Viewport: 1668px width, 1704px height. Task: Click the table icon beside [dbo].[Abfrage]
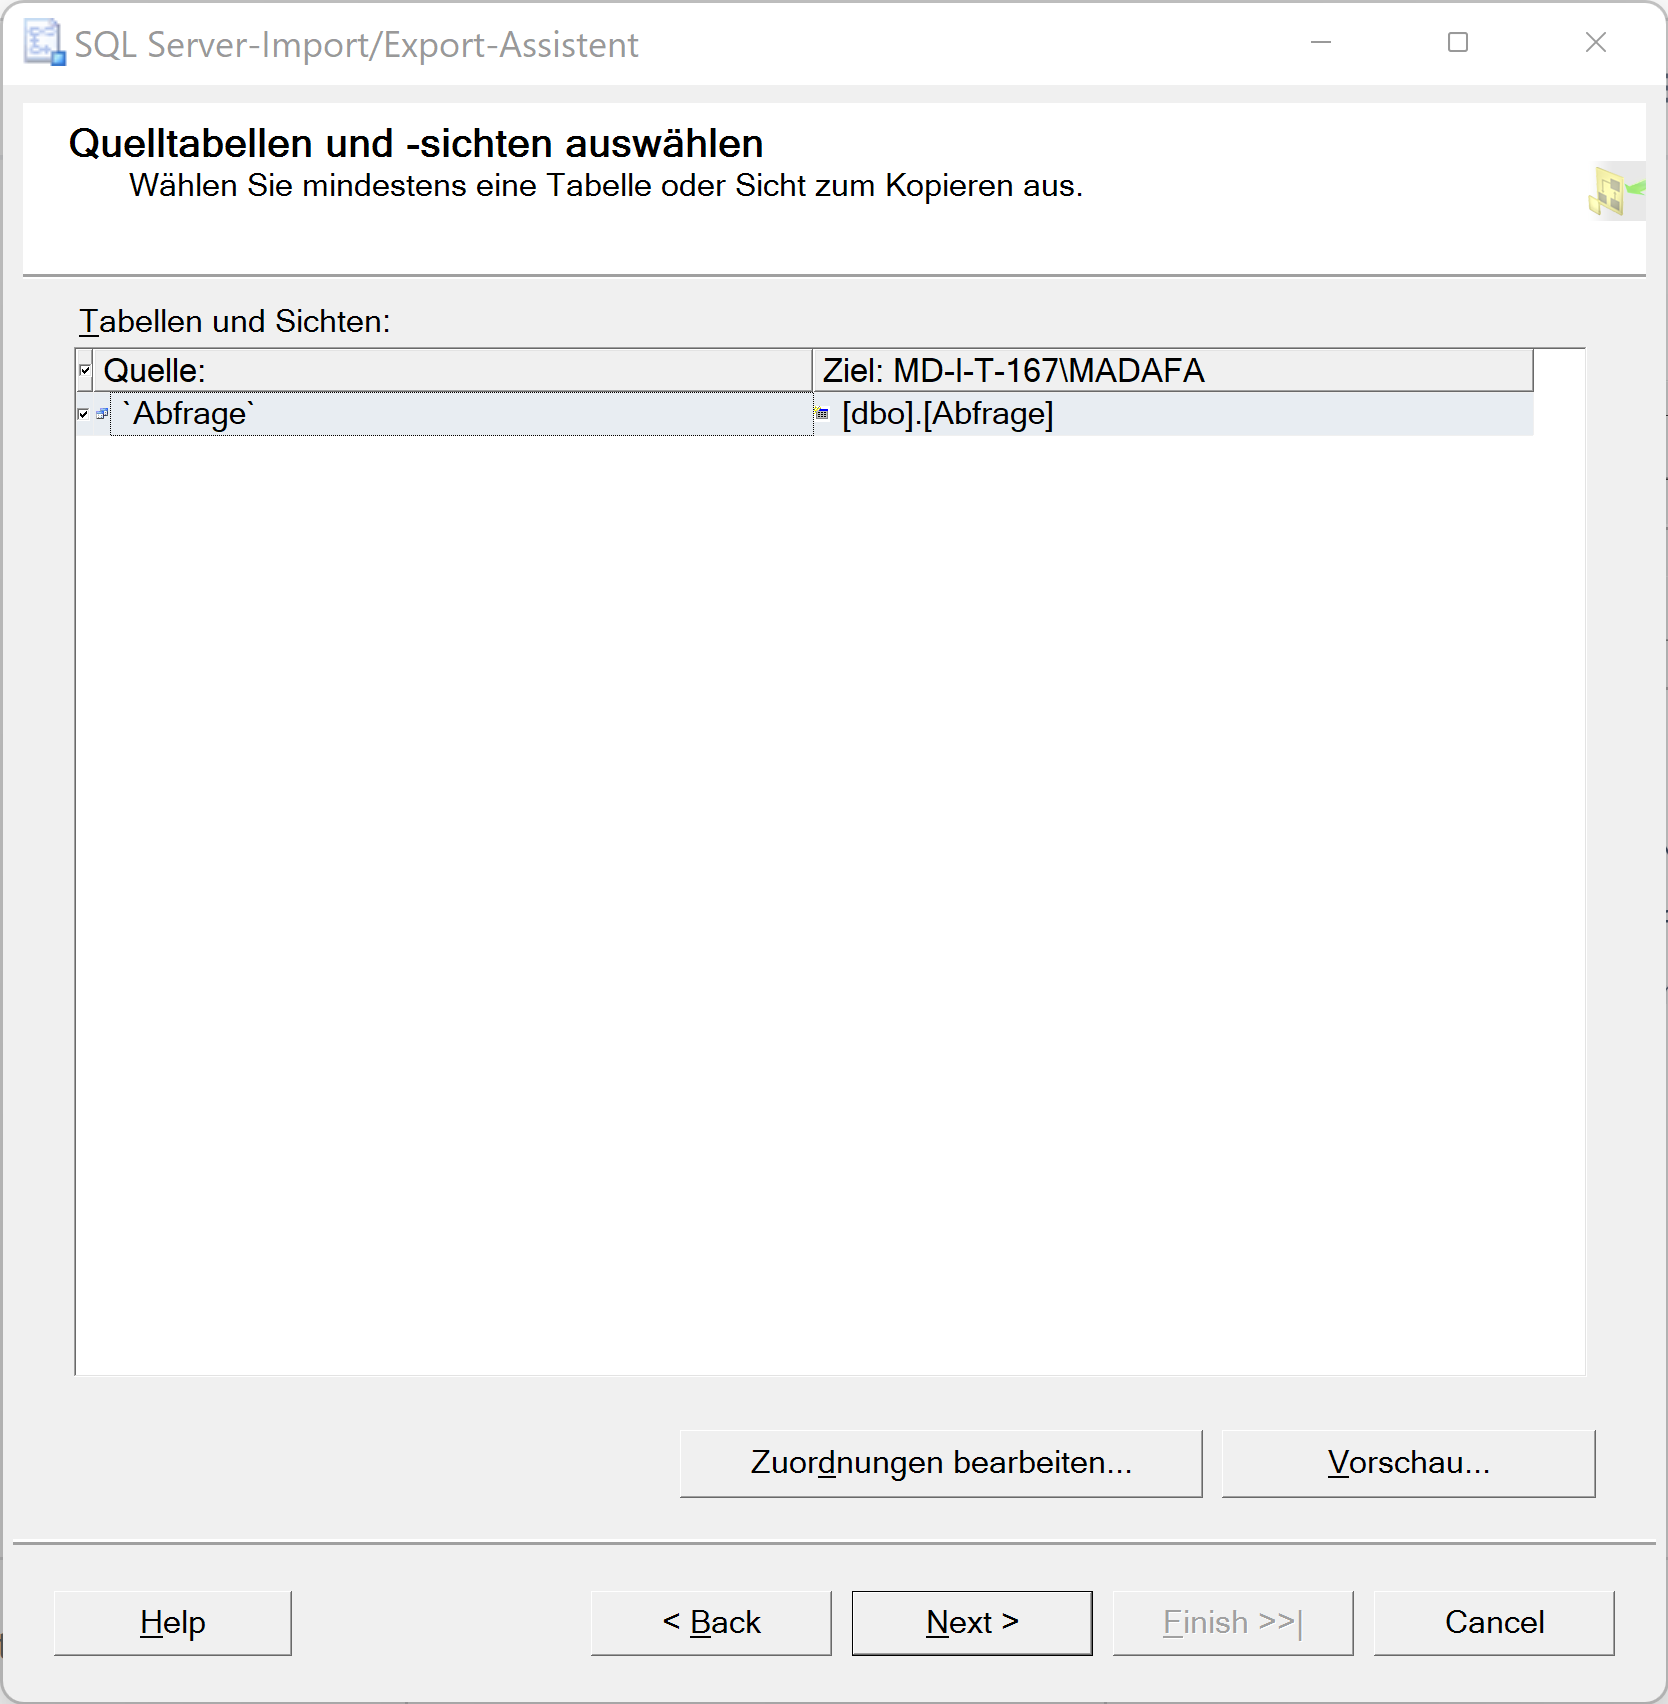pyautogui.click(x=823, y=414)
